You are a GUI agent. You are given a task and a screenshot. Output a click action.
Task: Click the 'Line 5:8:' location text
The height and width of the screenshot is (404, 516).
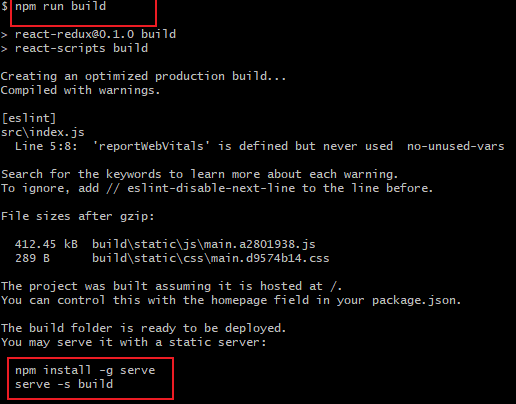pyautogui.click(x=46, y=146)
